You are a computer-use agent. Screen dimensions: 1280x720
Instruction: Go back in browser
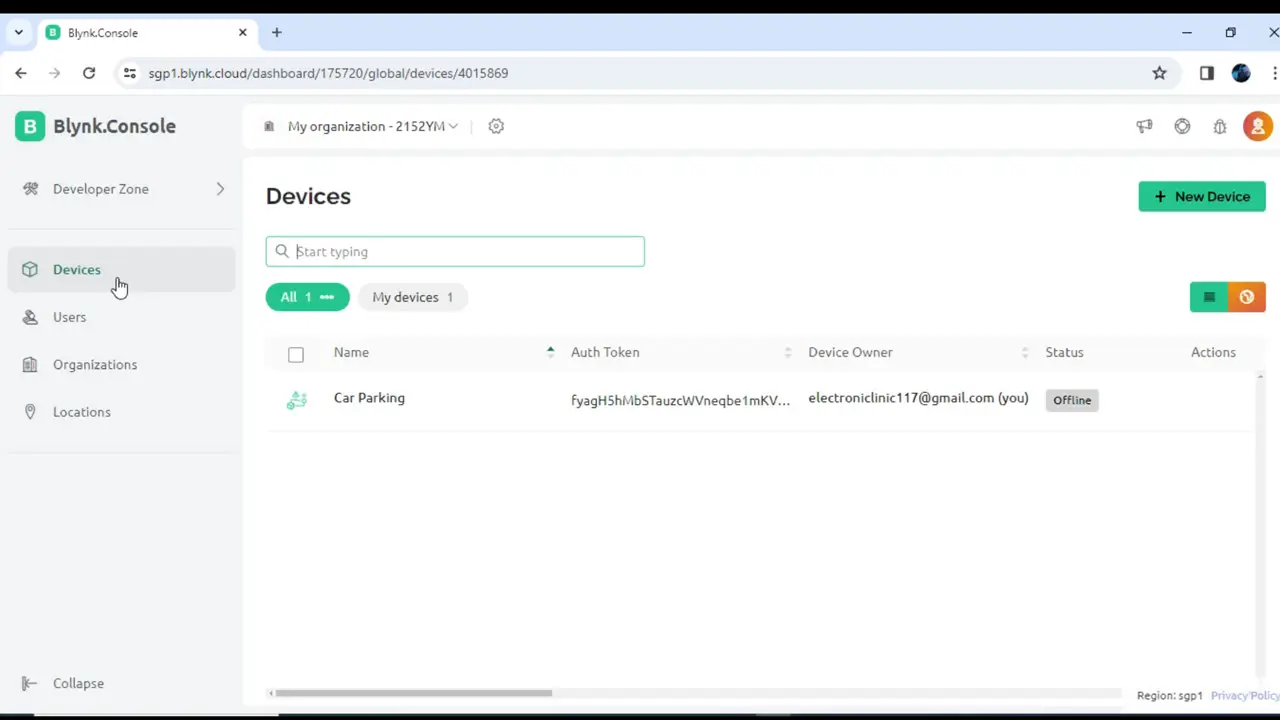(21, 73)
